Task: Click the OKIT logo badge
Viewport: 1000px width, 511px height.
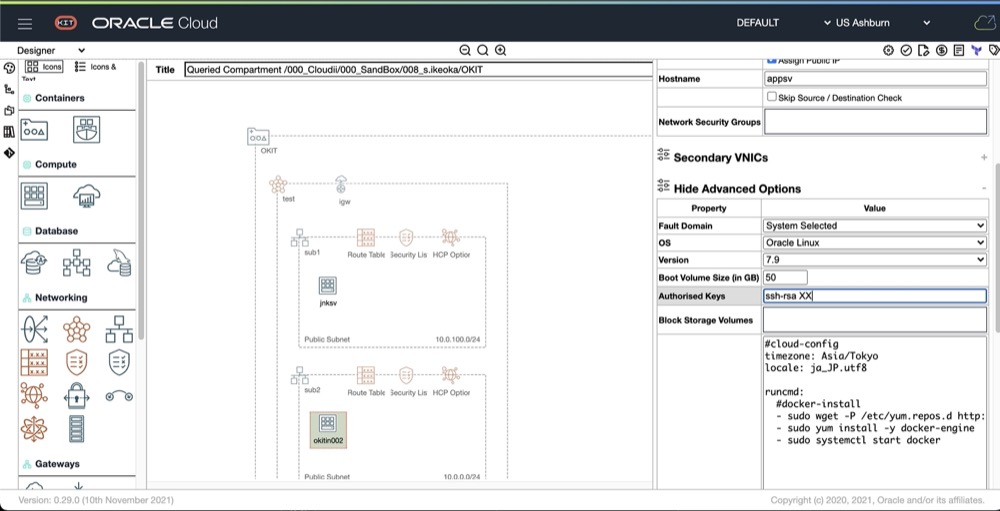Action: point(66,23)
